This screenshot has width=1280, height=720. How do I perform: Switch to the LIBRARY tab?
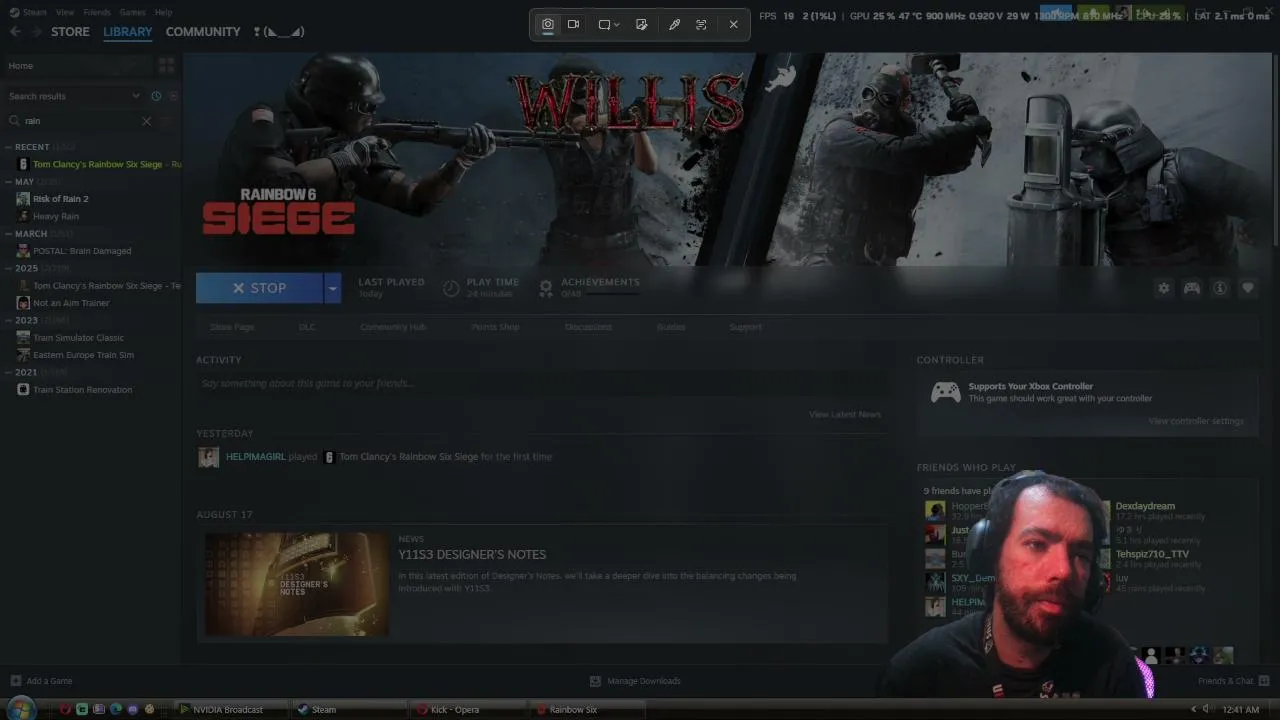(128, 32)
